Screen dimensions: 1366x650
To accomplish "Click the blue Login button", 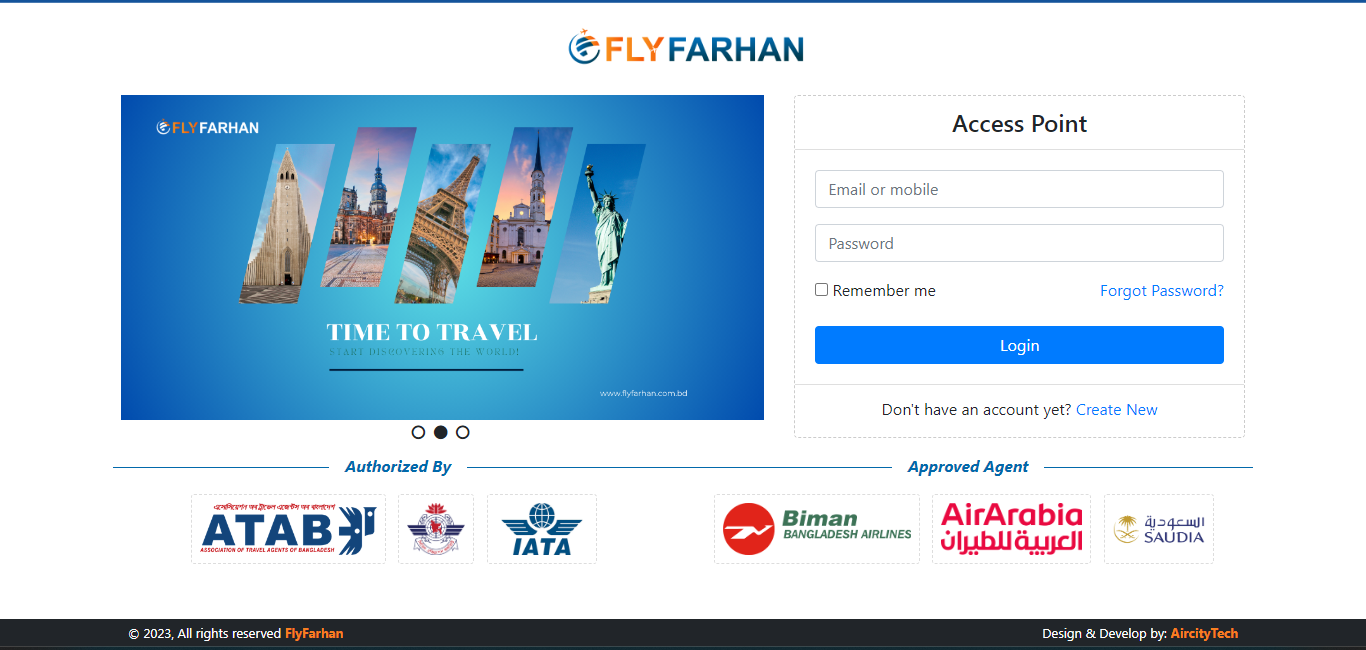I will [x=1019, y=345].
